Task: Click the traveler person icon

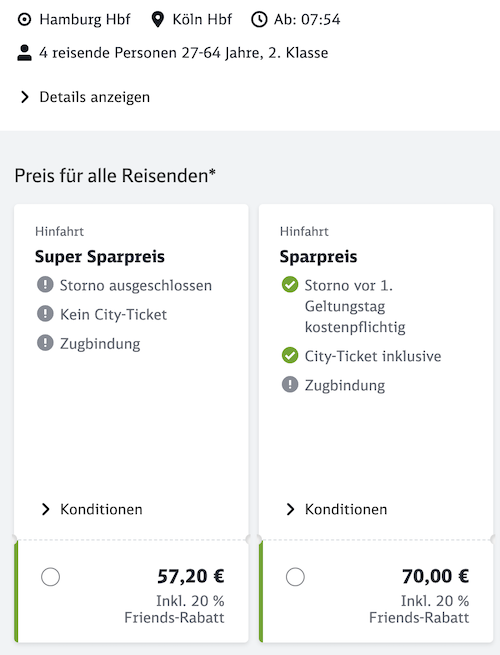Action: tap(24, 53)
